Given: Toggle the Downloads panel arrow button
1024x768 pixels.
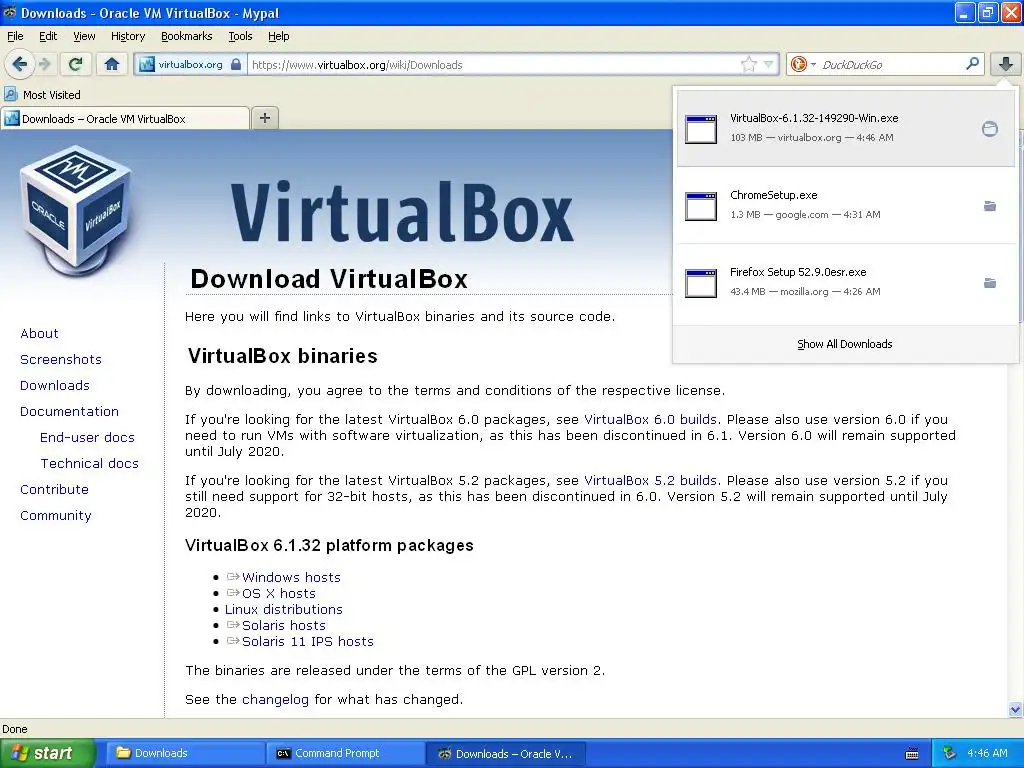Looking at the screenshot, I should tap(1006, 64).
